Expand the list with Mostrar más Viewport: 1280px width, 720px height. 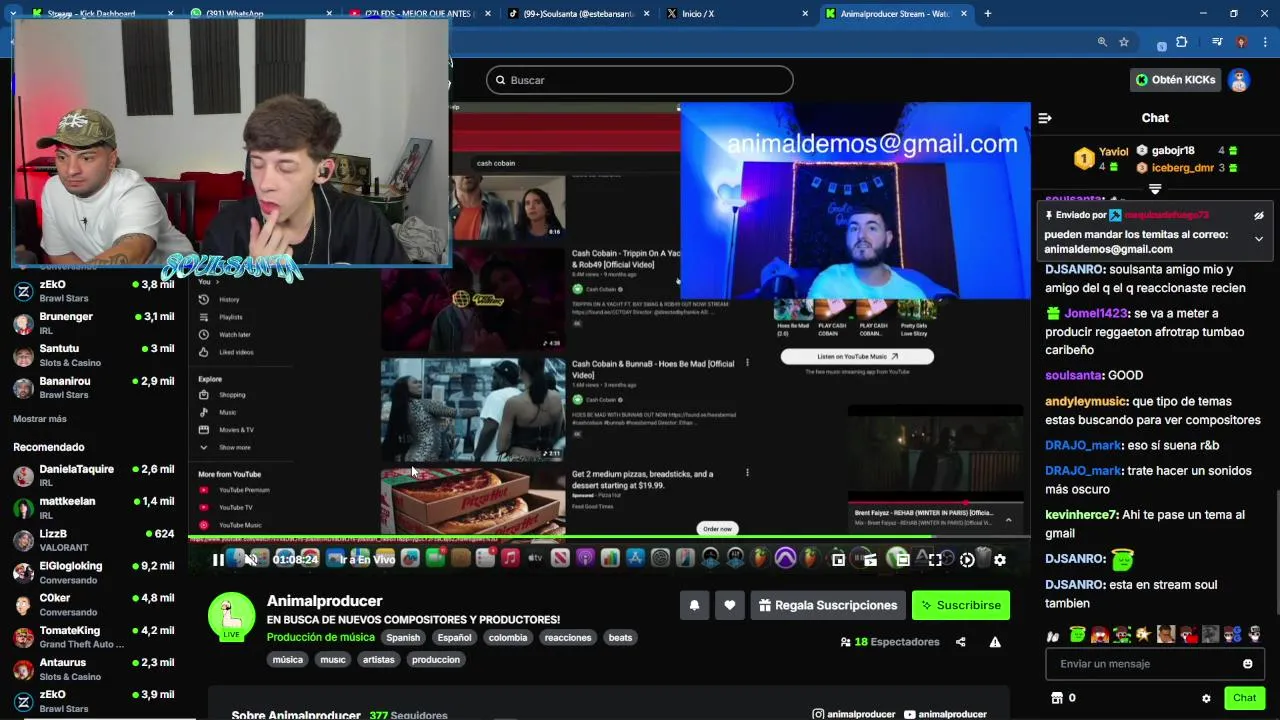(x=40, y=419)
